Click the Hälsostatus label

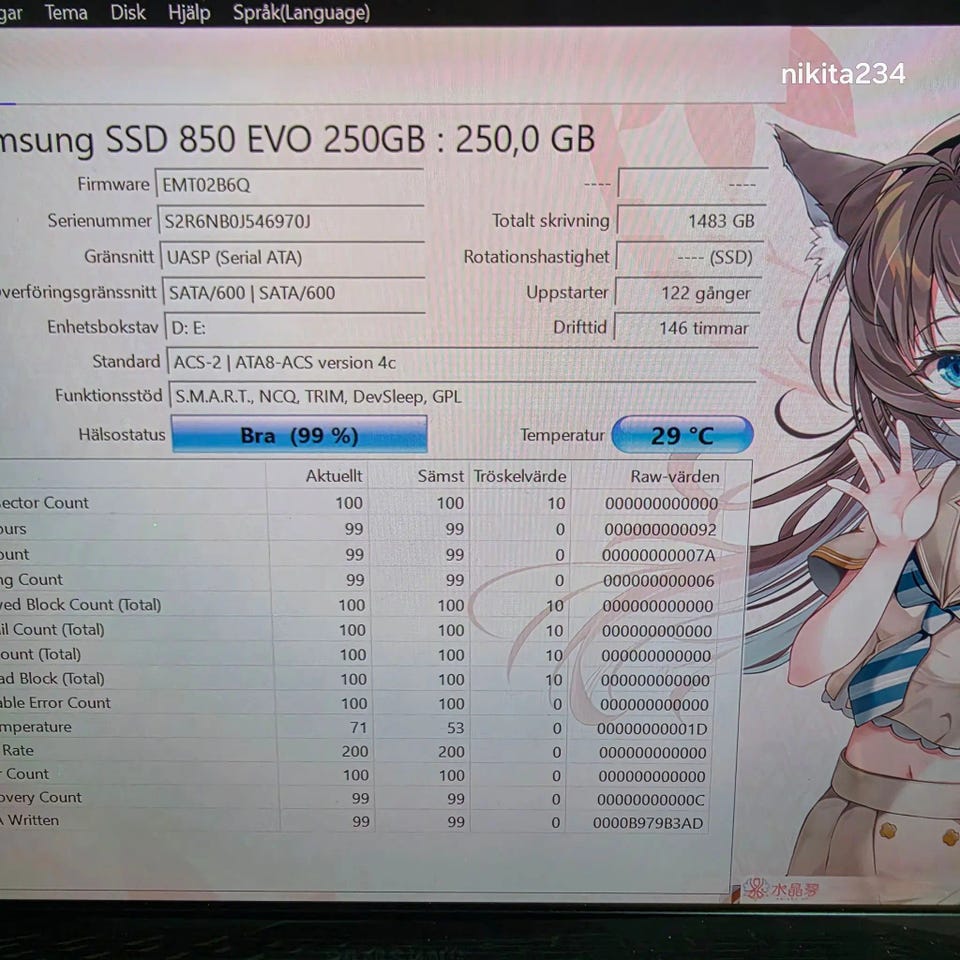[122, 435]
